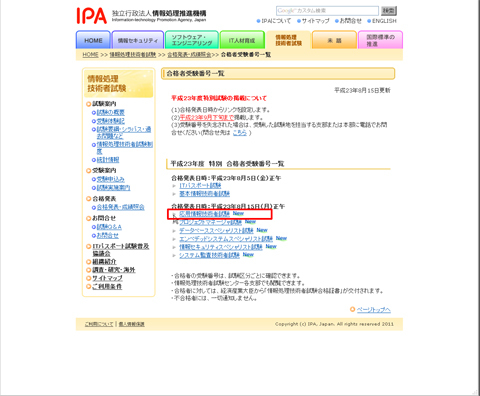The width and height of the screenshot is (480, 396).
Task: Open the プロジェクトマネージャ試験 results link
Action: (x=210, y=222)
